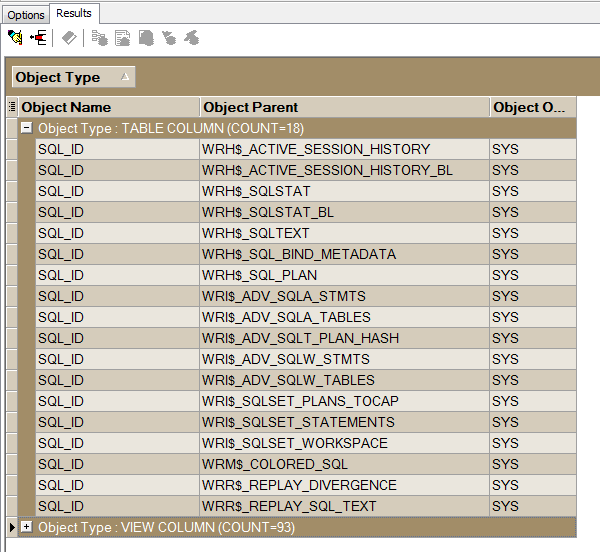Image resolution: width=600 pixels, height=552 pixels.
Task: Click the greyed-out eraser icon in toolbar
Action: 68,38
